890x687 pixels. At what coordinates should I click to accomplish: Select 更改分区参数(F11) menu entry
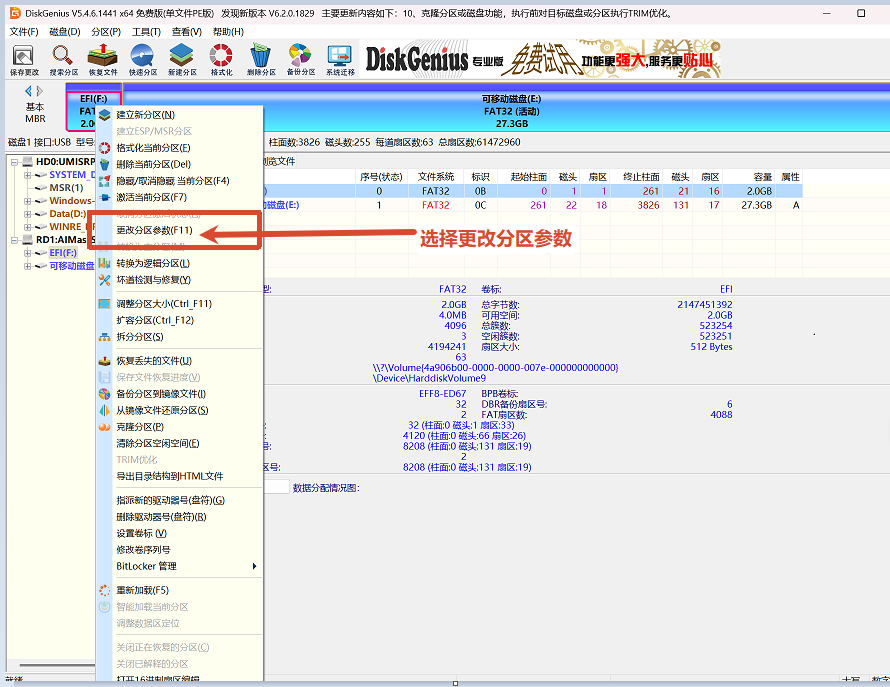[x=179, y=230]
